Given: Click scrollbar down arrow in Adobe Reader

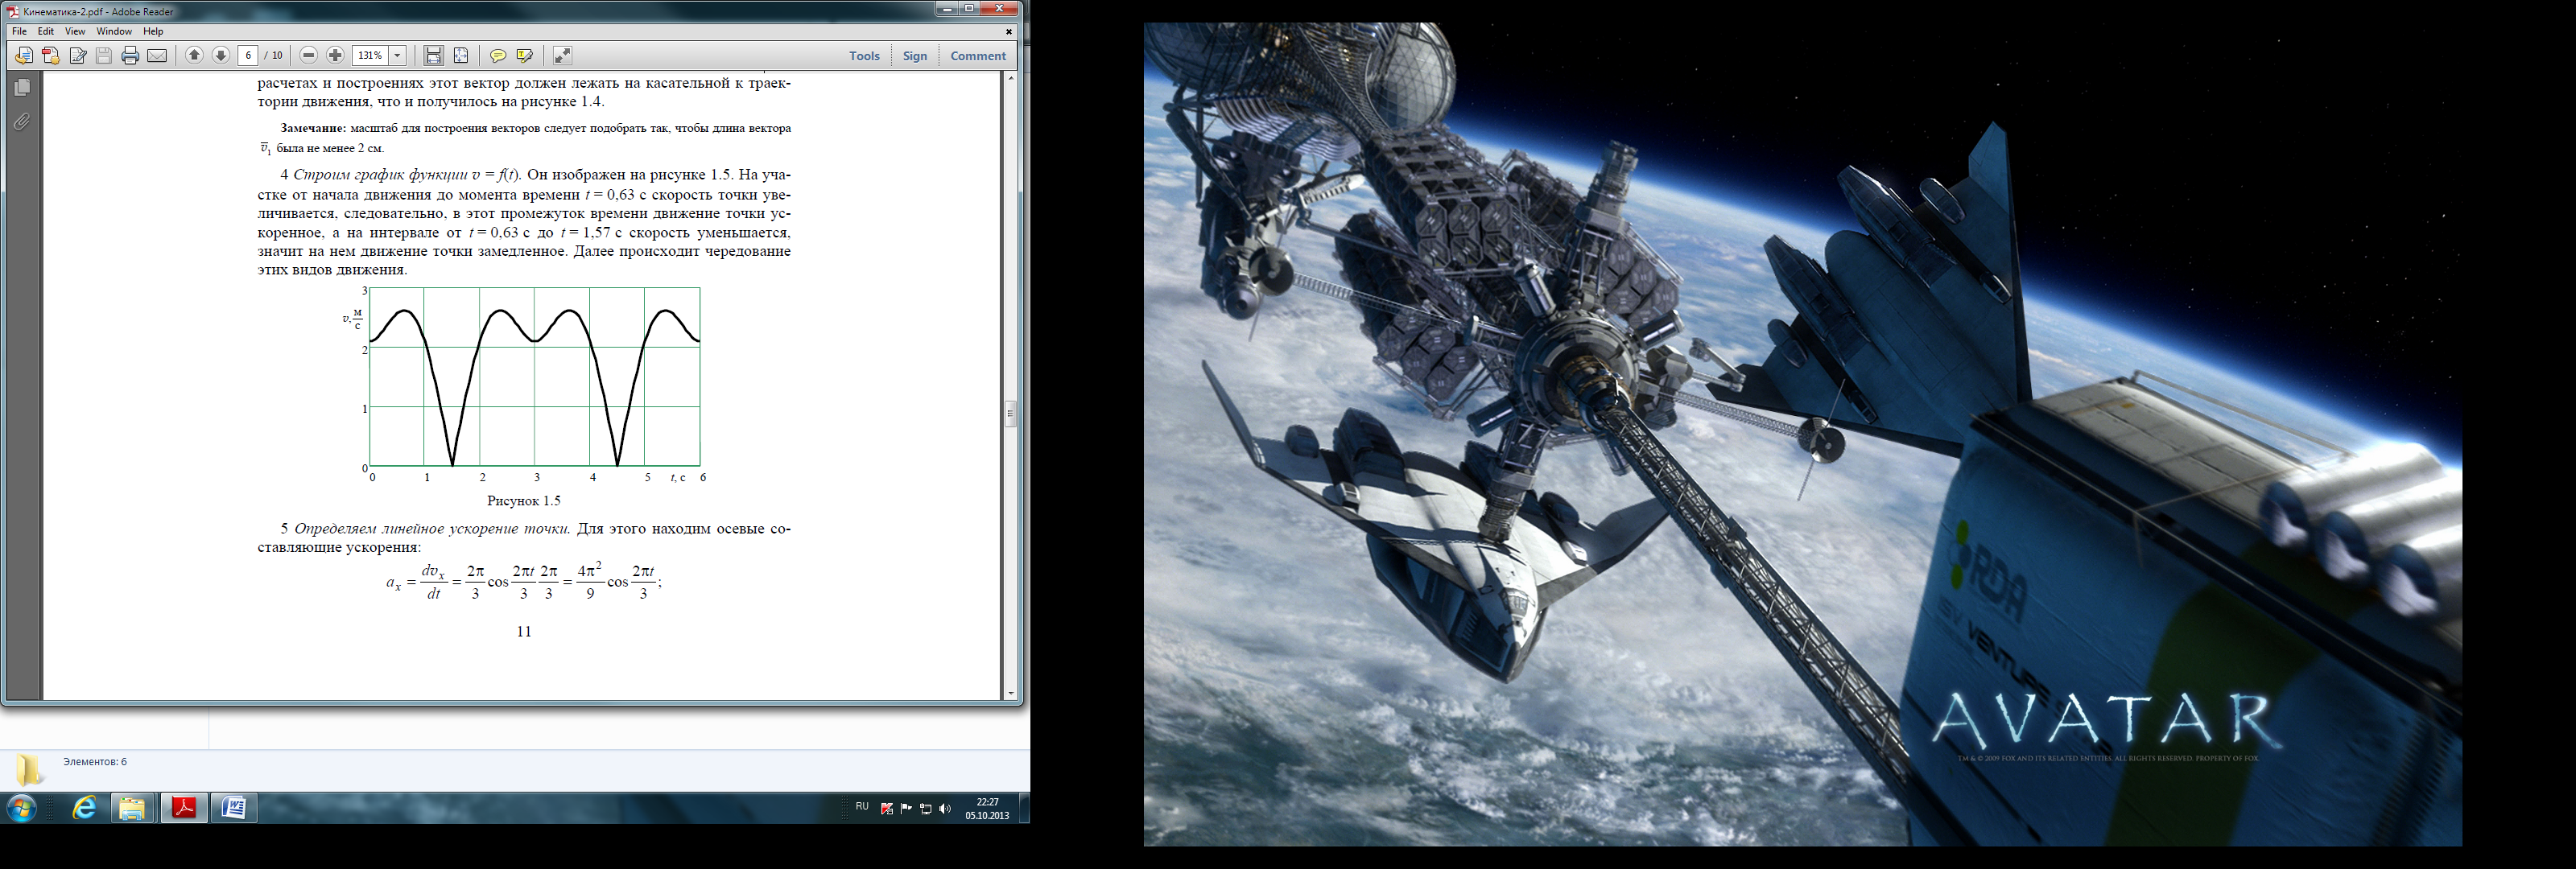Looking at the screenshot, I should coord(1011,693).
